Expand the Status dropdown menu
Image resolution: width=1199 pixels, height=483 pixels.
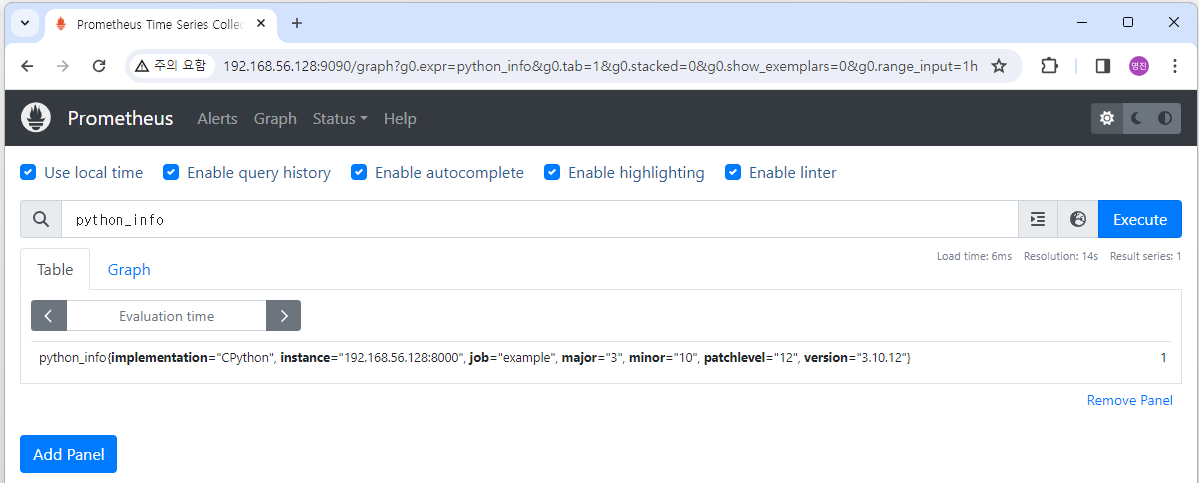[340, 118]
